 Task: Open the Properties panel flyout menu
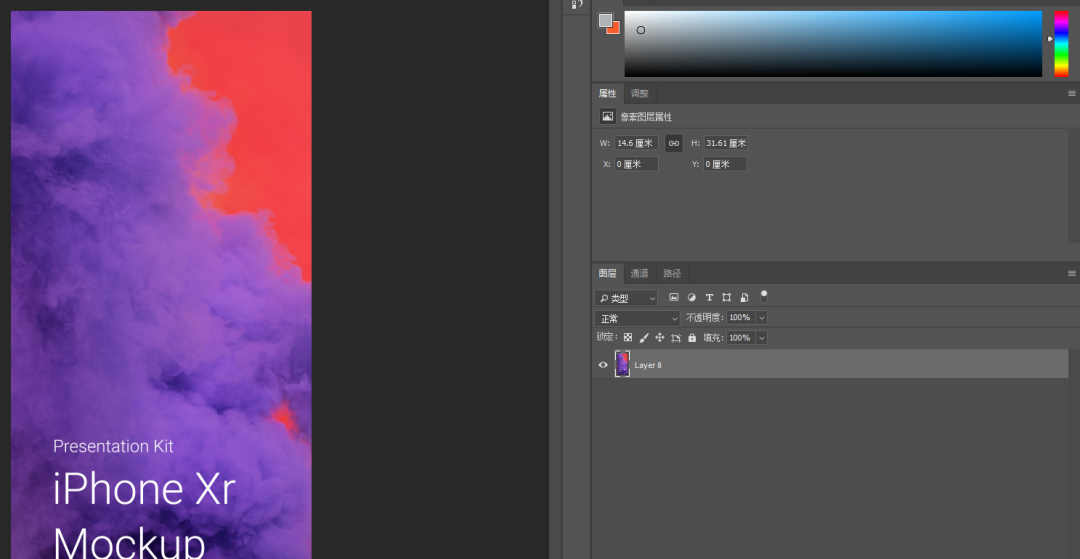(x=1072, y=94)
